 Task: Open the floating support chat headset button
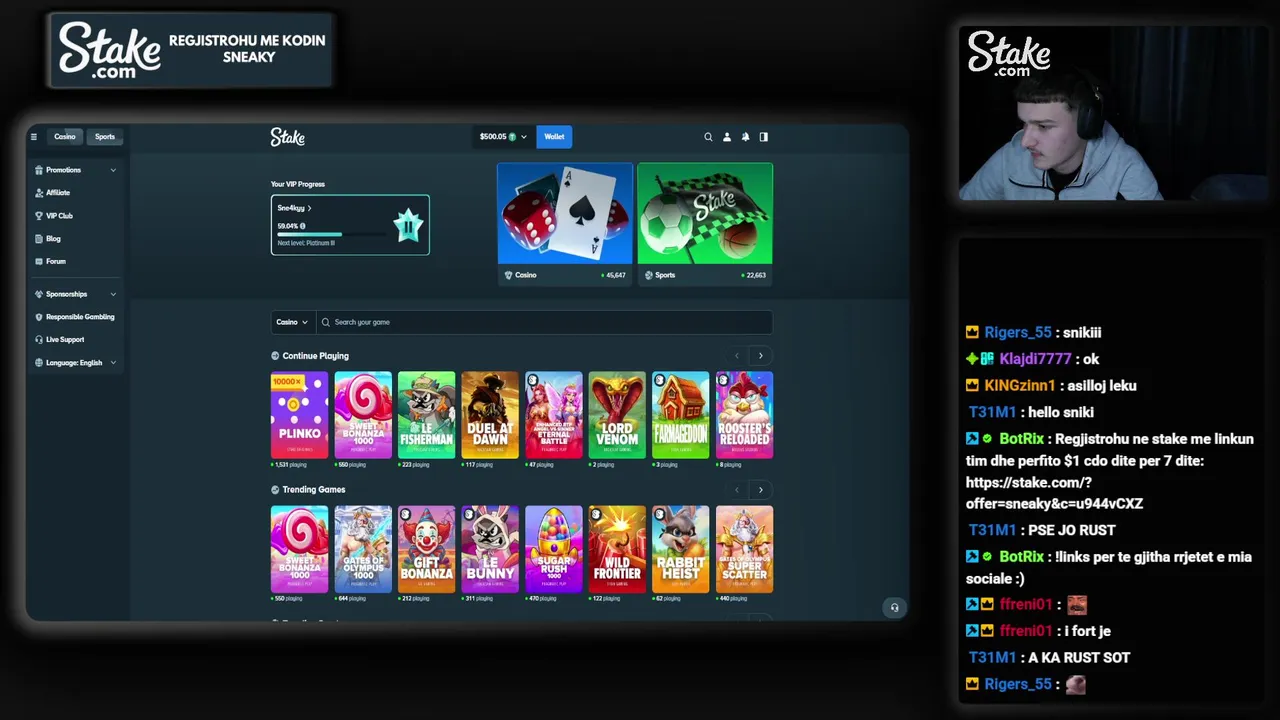point(894,607)
